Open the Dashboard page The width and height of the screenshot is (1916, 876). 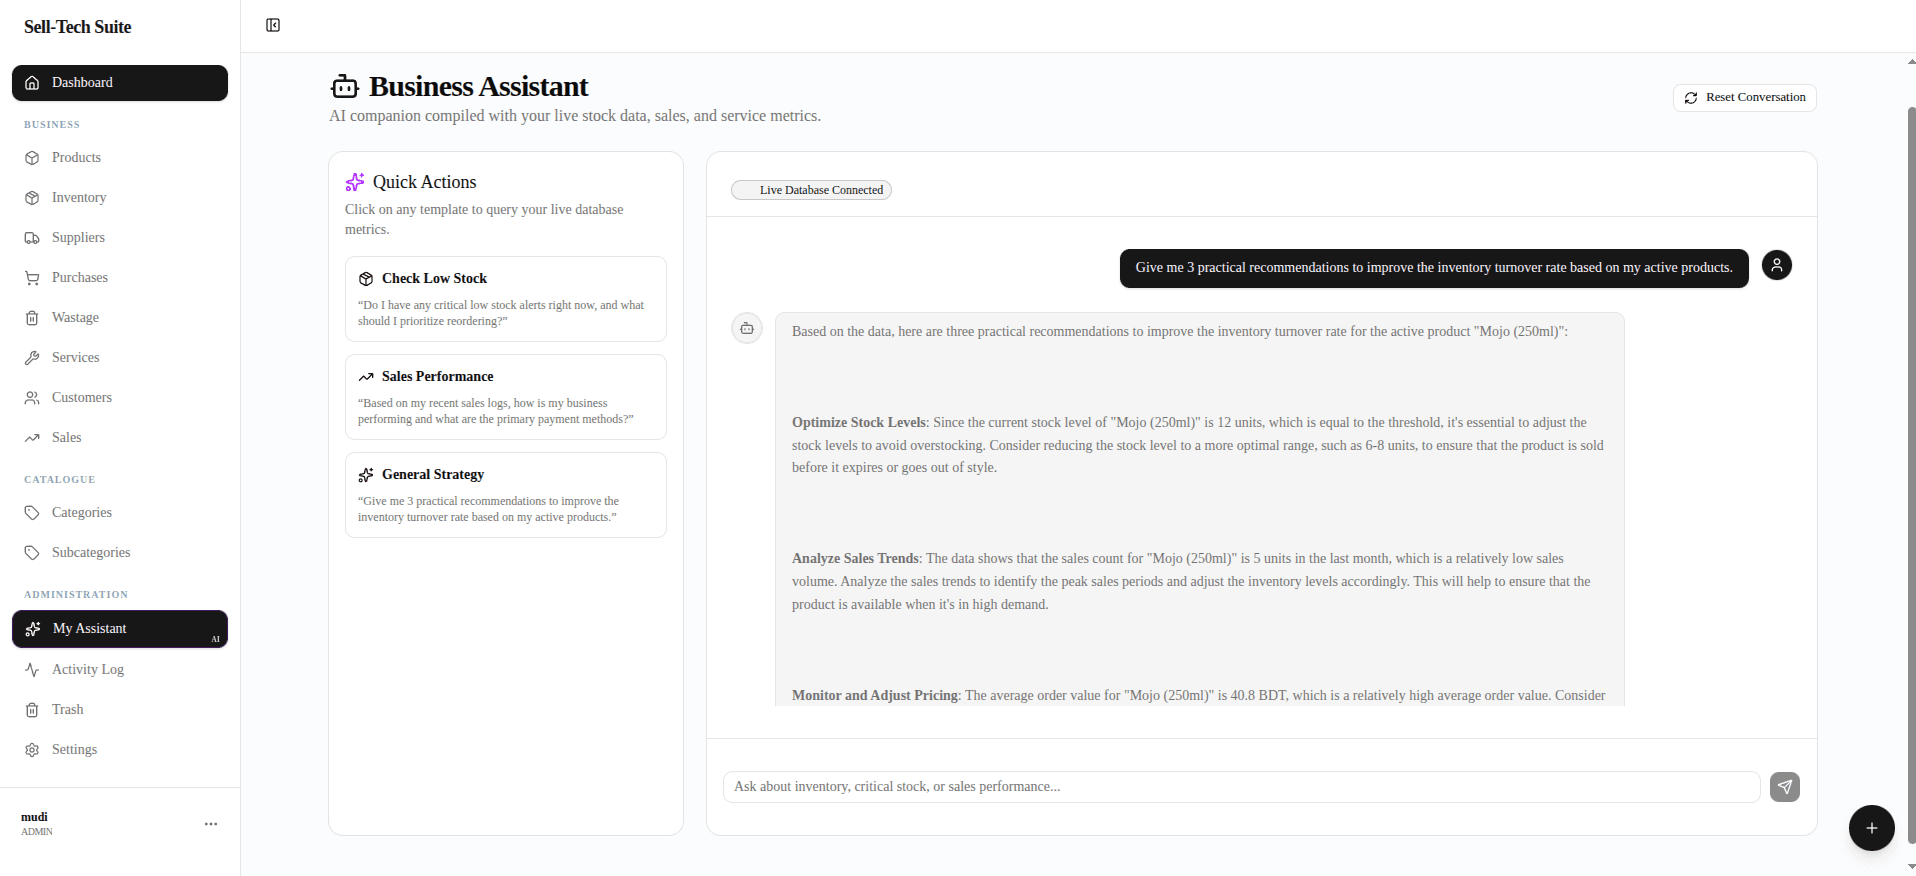point(120,83)
